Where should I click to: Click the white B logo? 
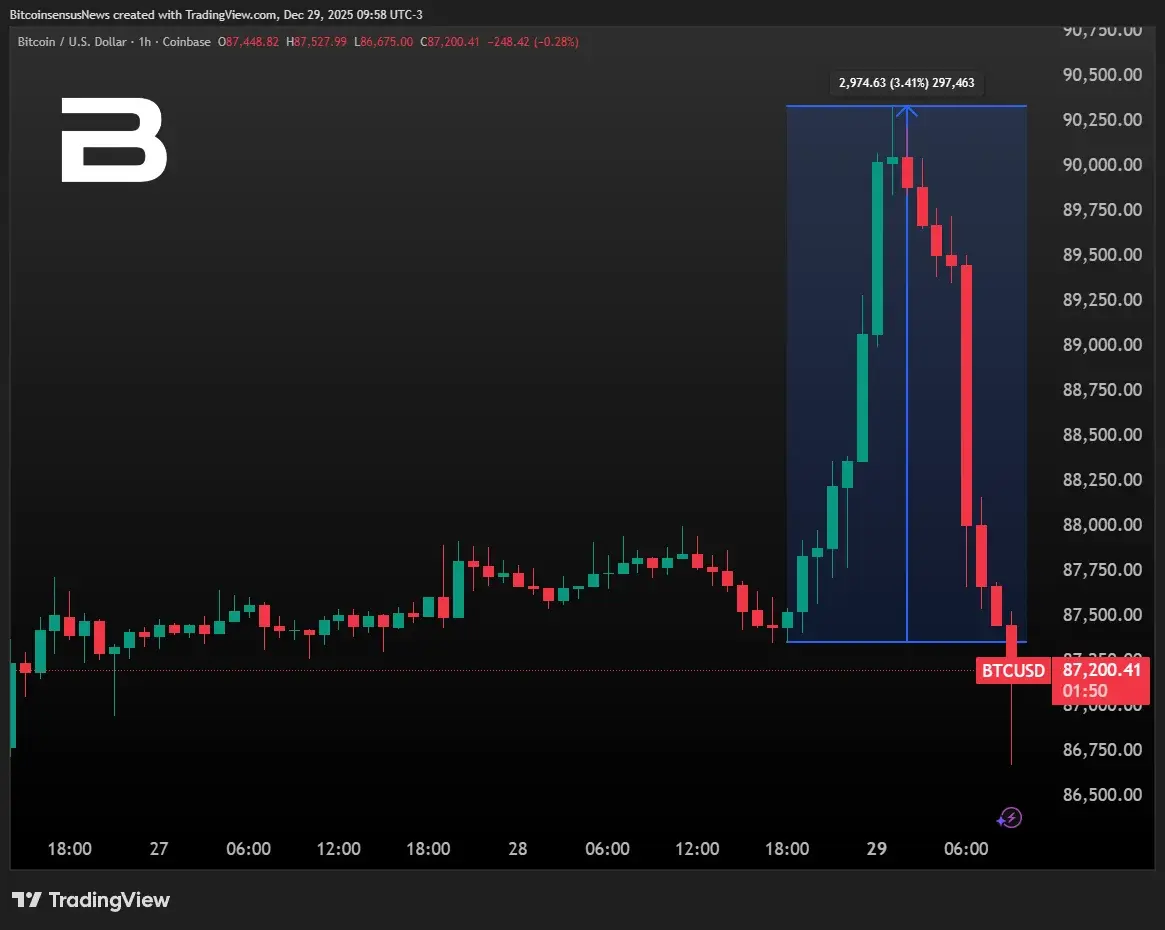pyautogui.click(x=113, y=140)
